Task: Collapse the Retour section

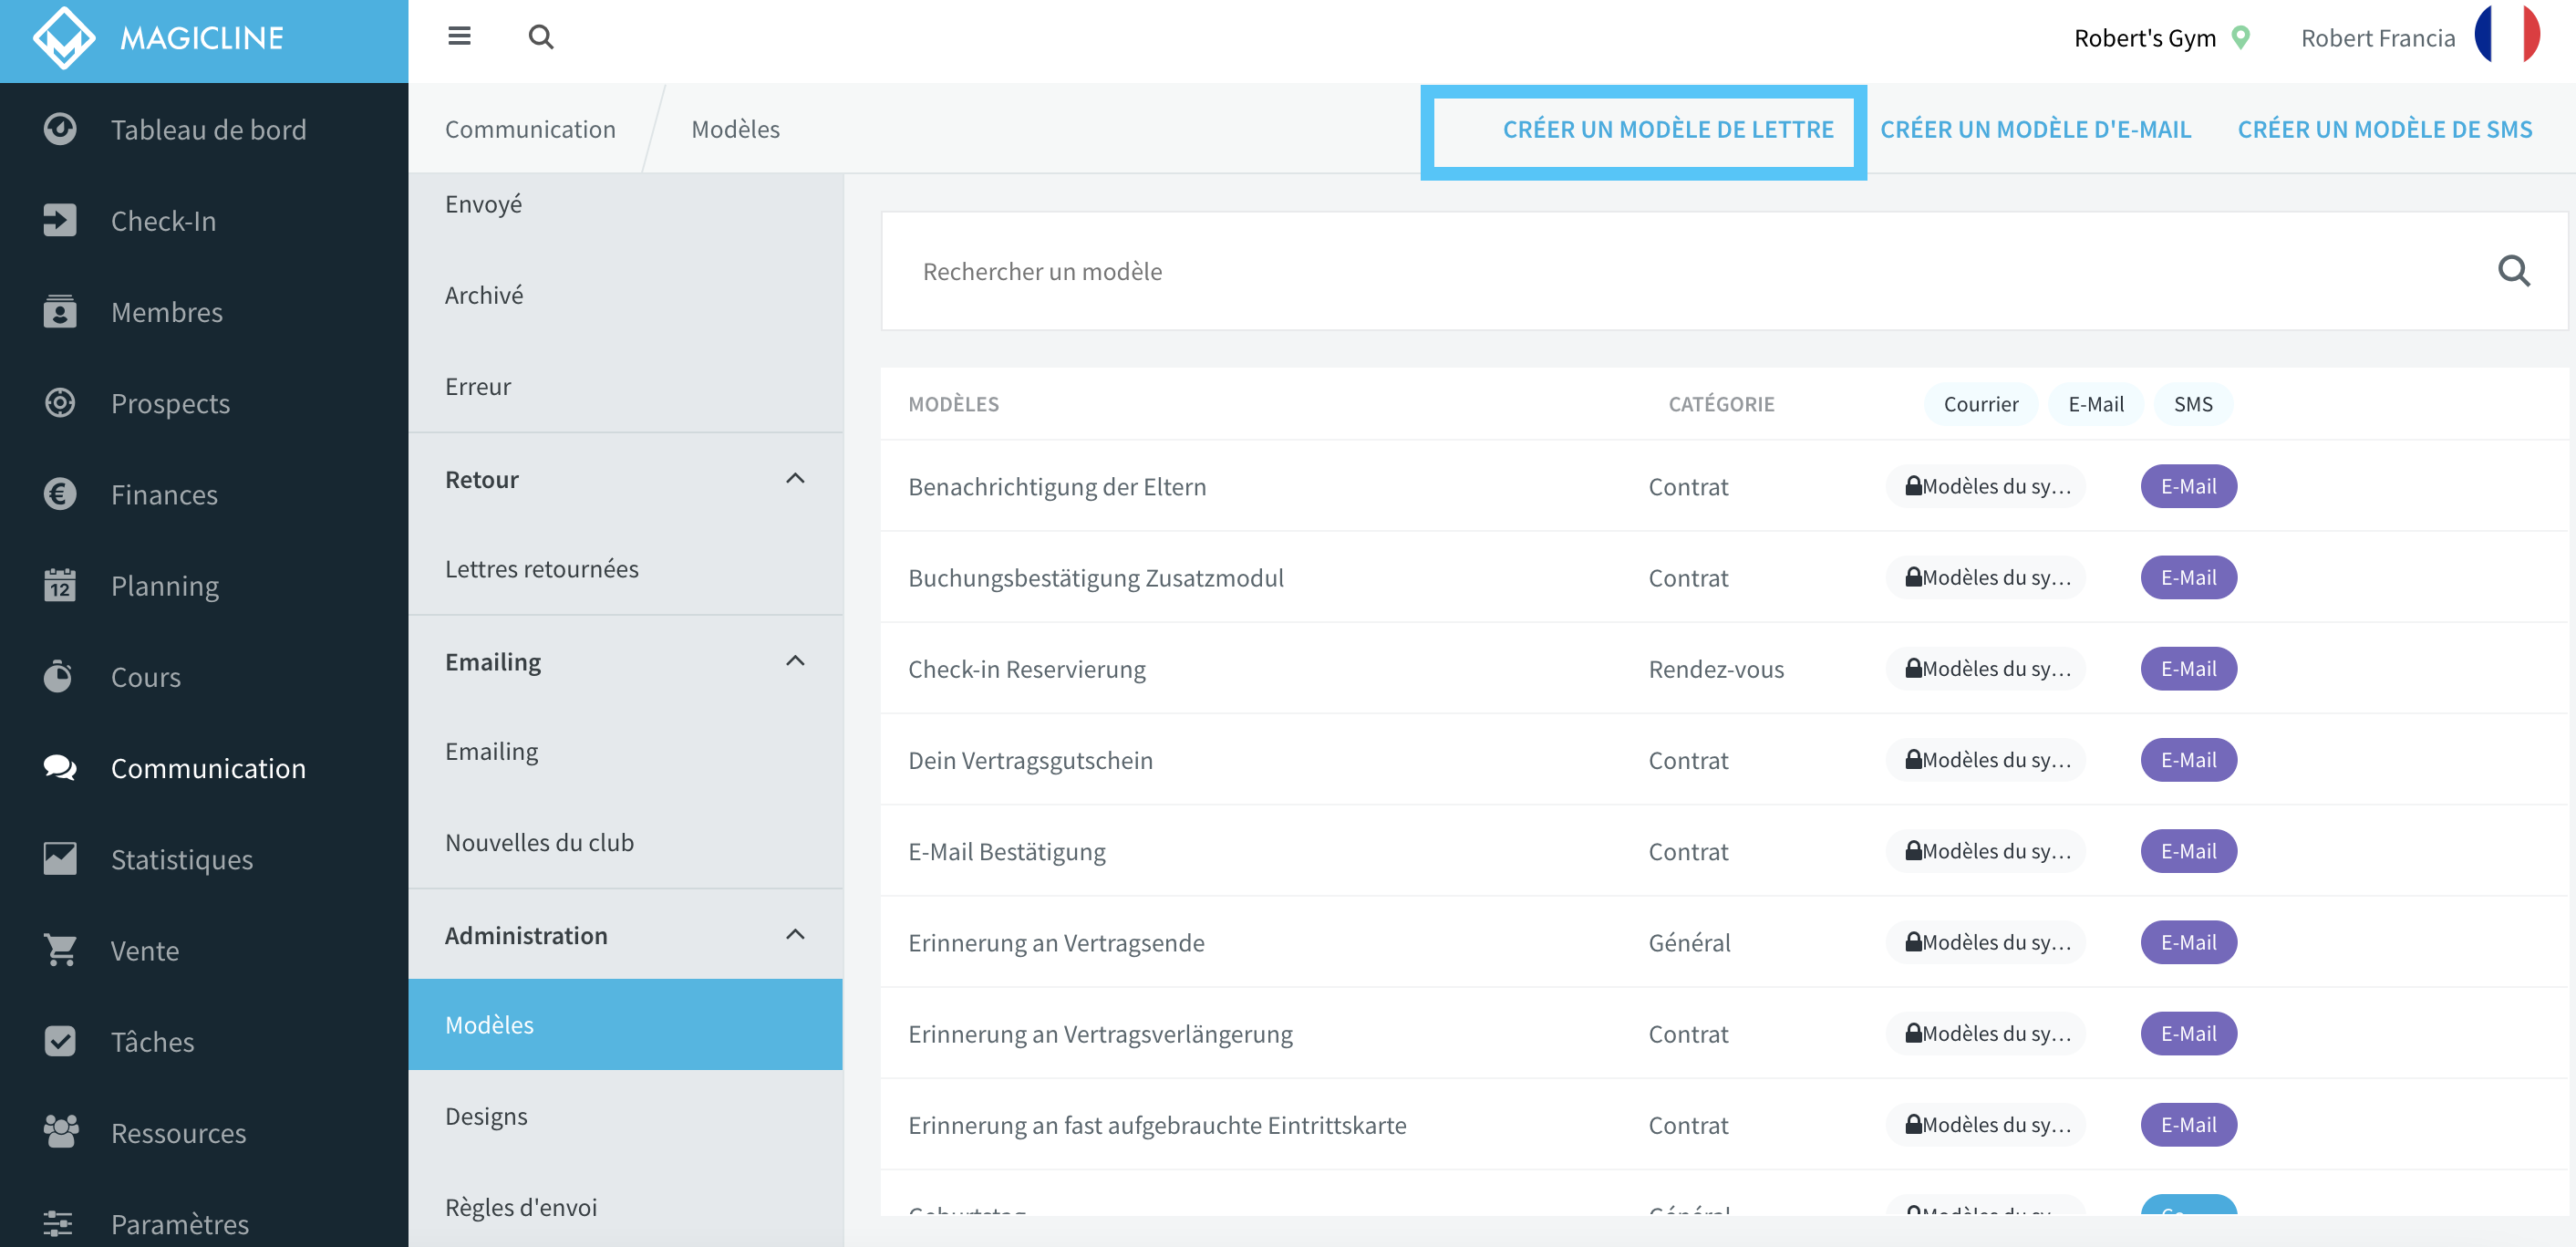Action: (795, 479)
